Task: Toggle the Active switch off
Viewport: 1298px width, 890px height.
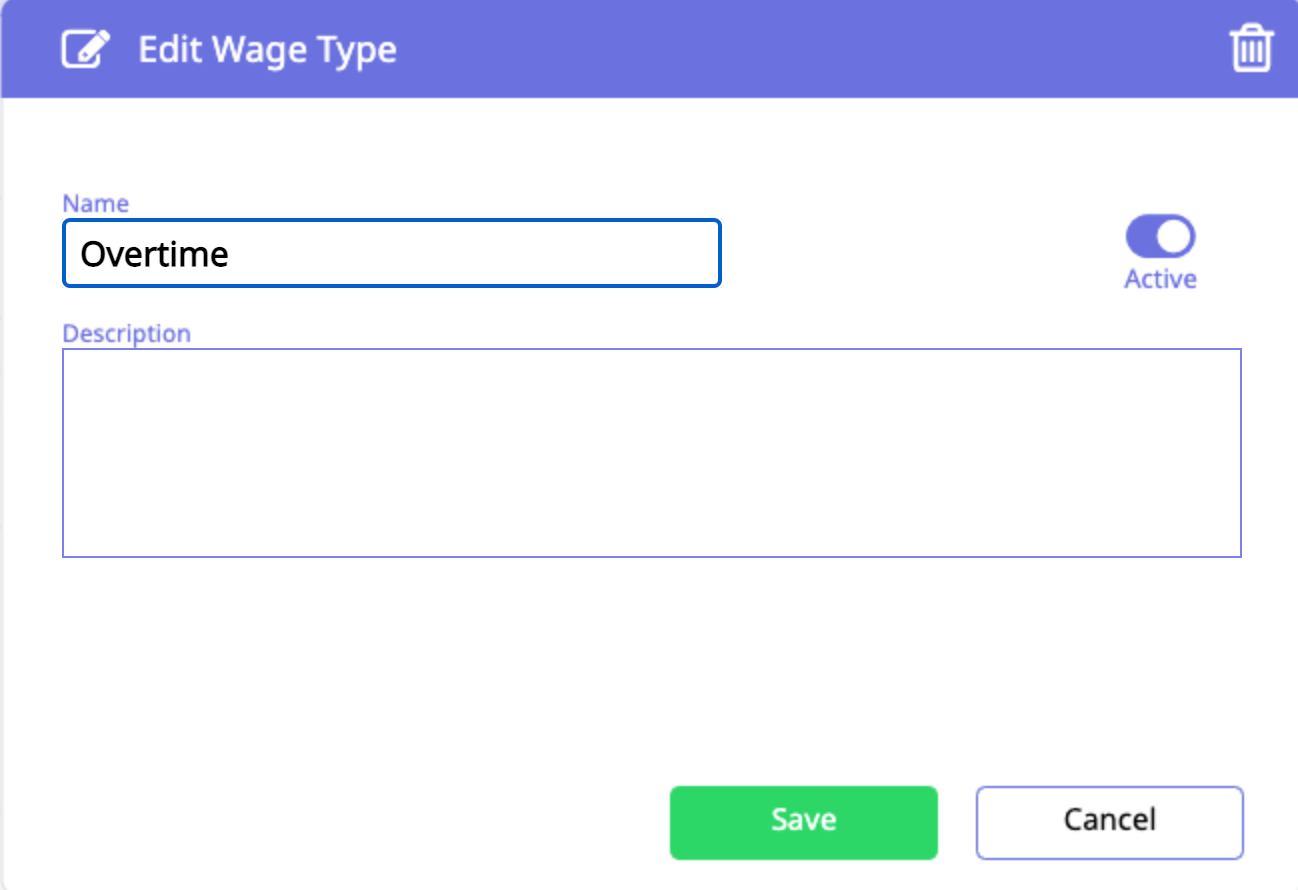Action: click(1160, 238)
